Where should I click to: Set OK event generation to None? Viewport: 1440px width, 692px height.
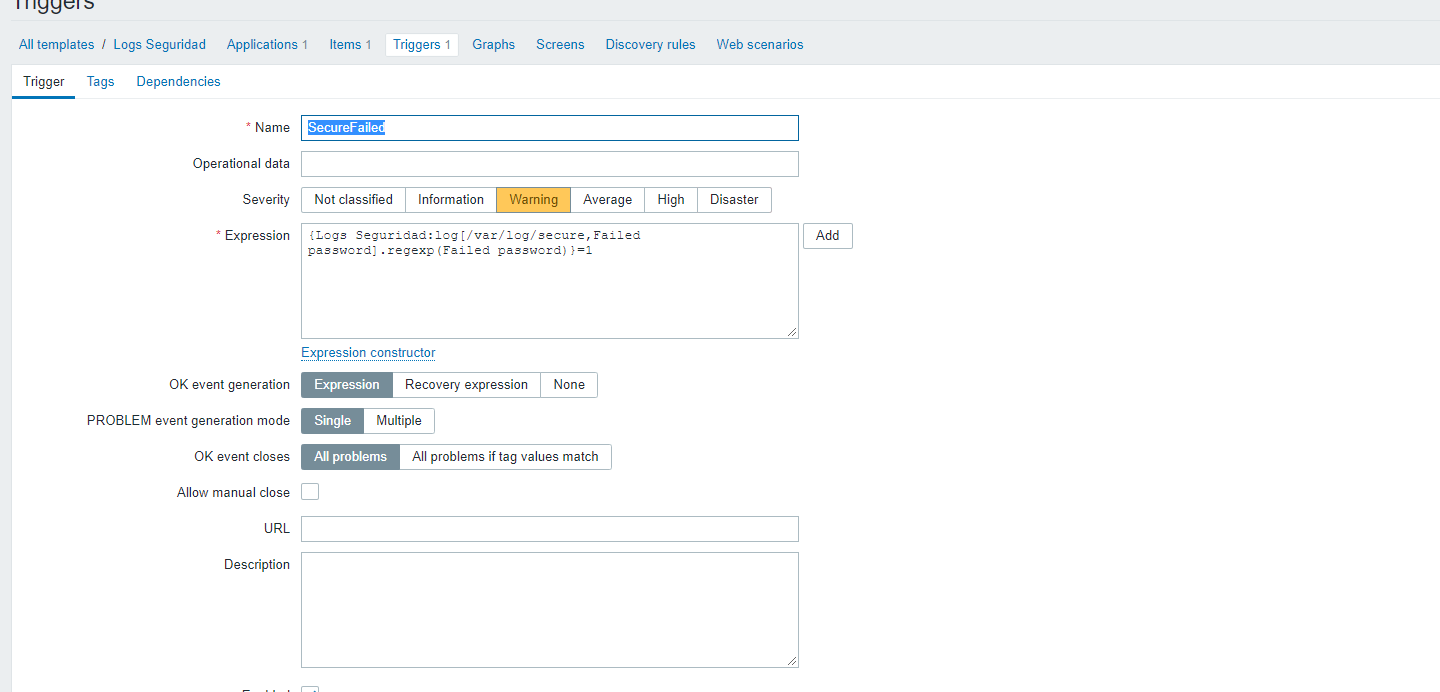pyautogui.click(x=569, y=384)
